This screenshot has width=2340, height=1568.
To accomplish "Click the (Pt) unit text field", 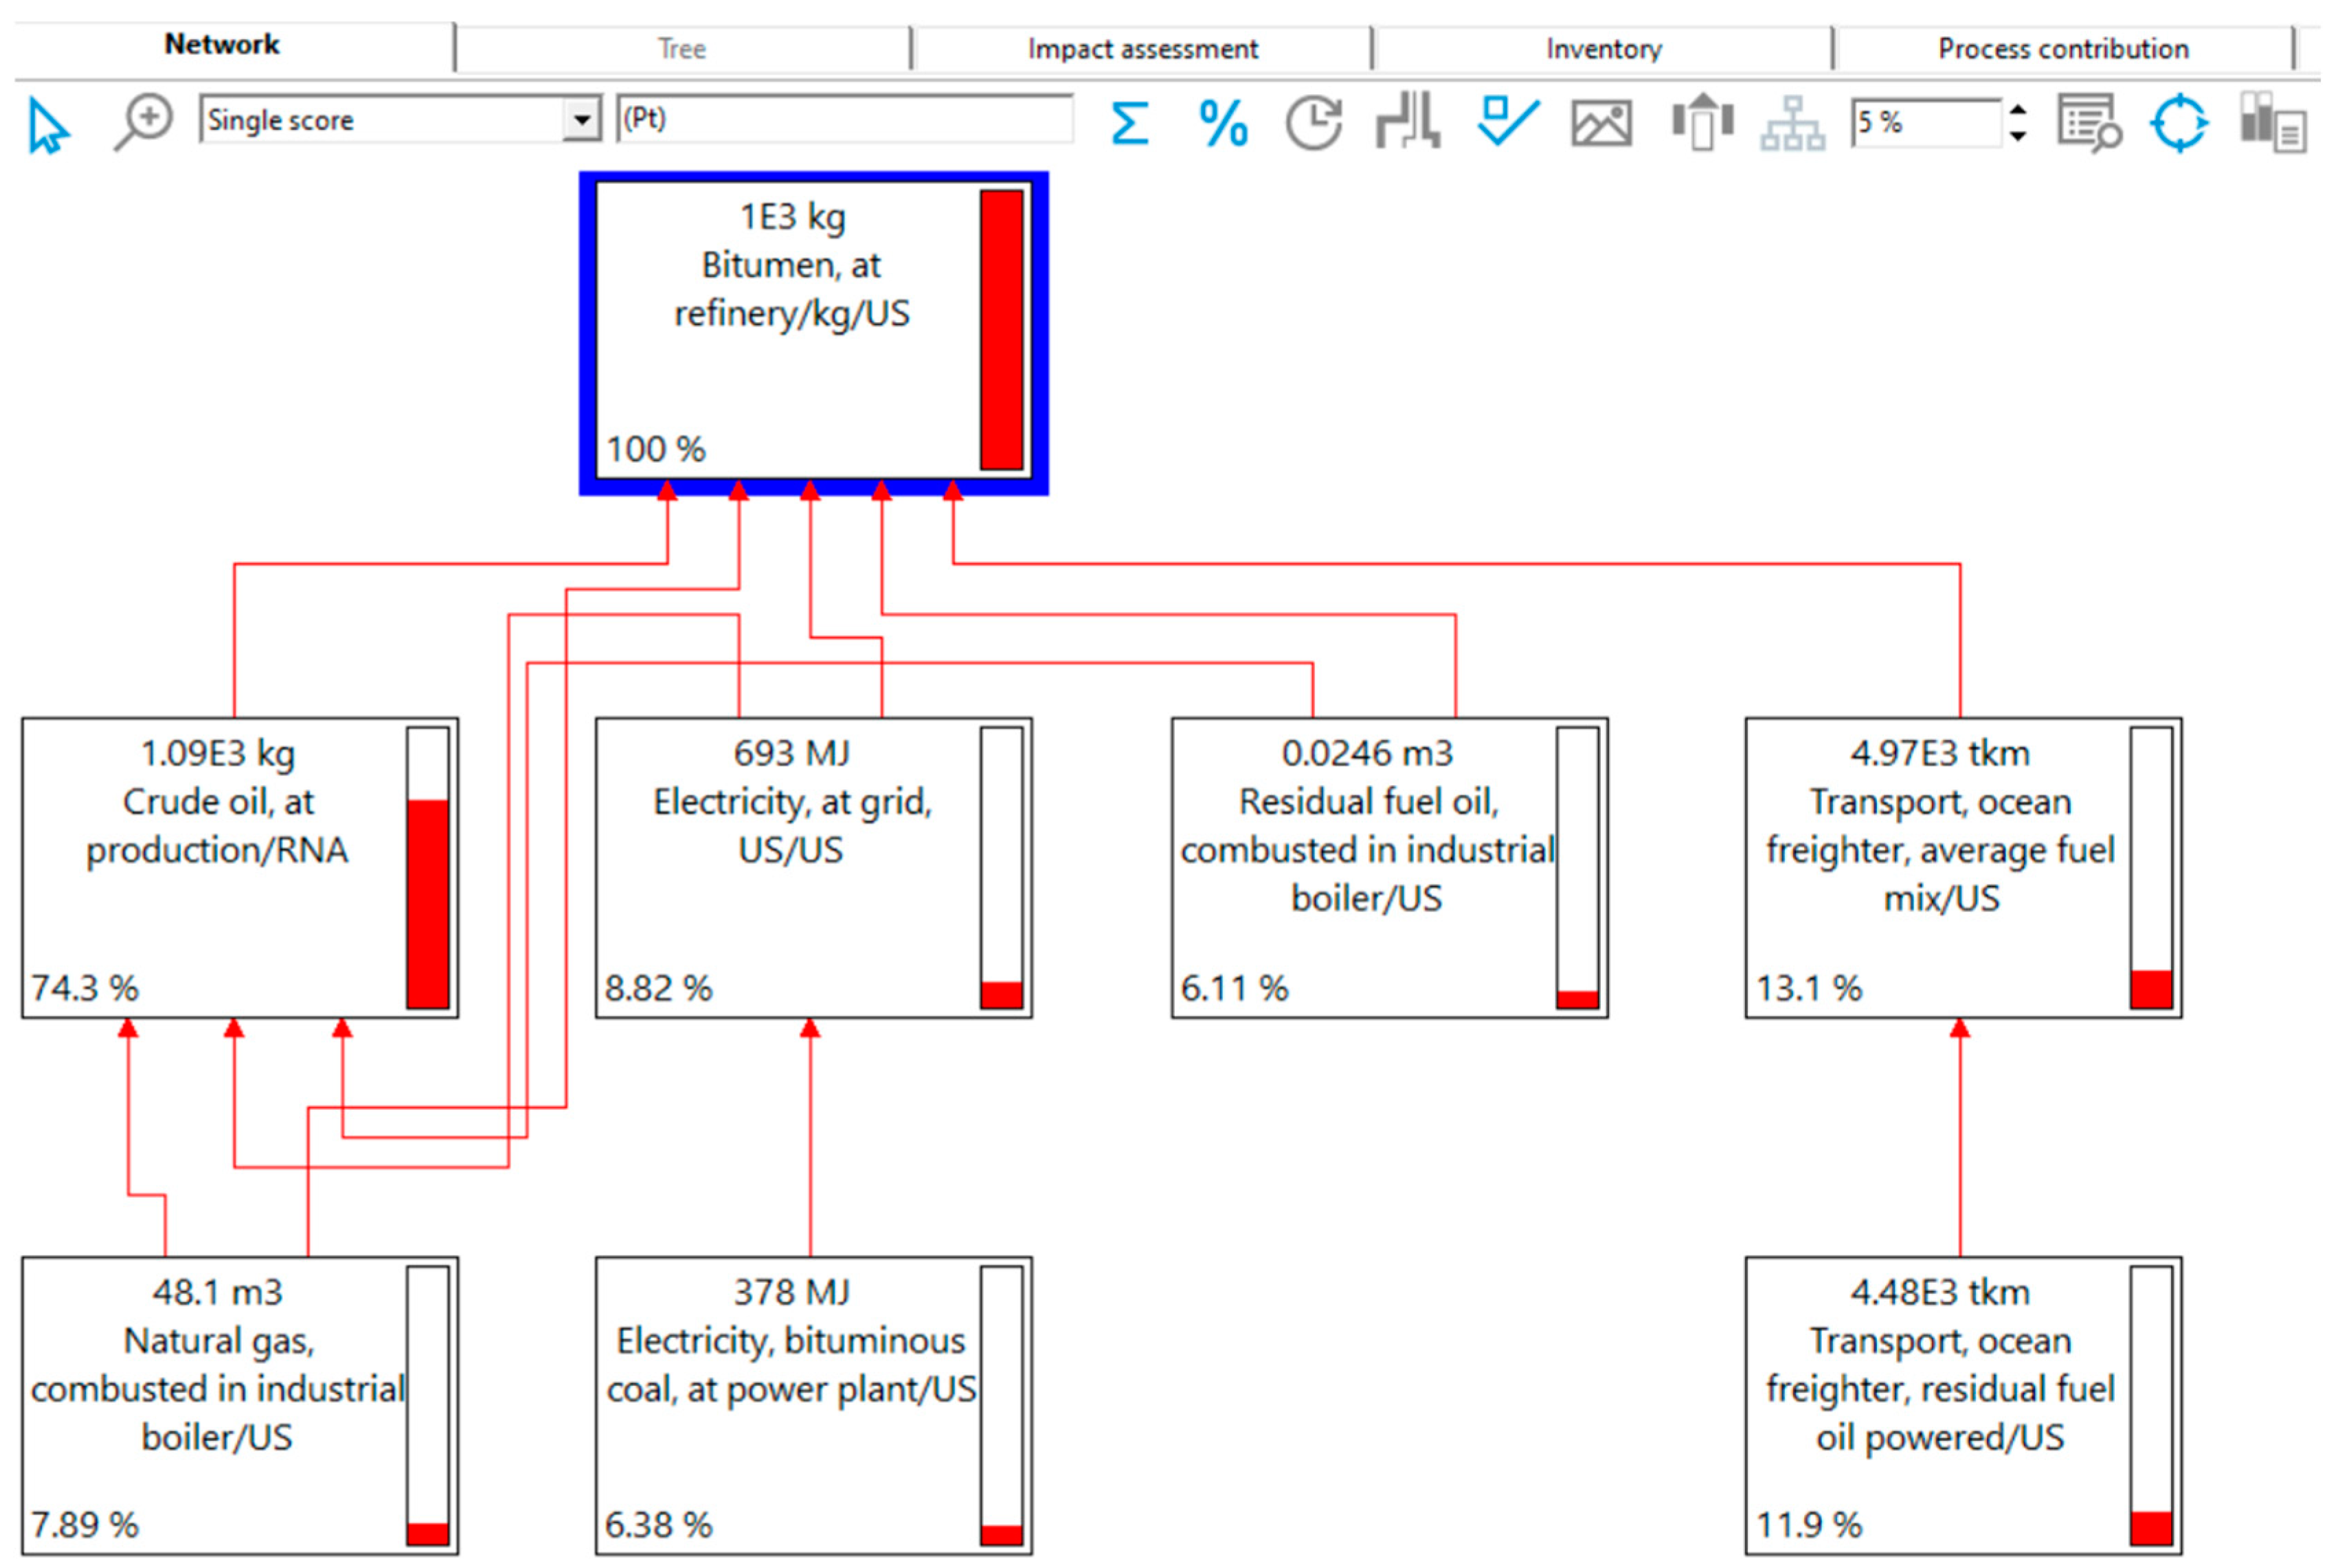I will click(x=845, y=120).
